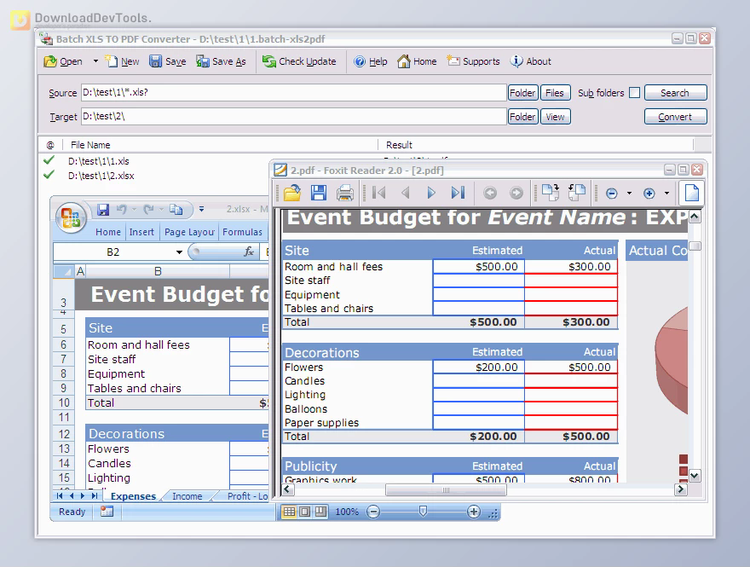Click the Foxit horizontal scrollbar thumb
750x567 pixels.
(x=446, y=489)
